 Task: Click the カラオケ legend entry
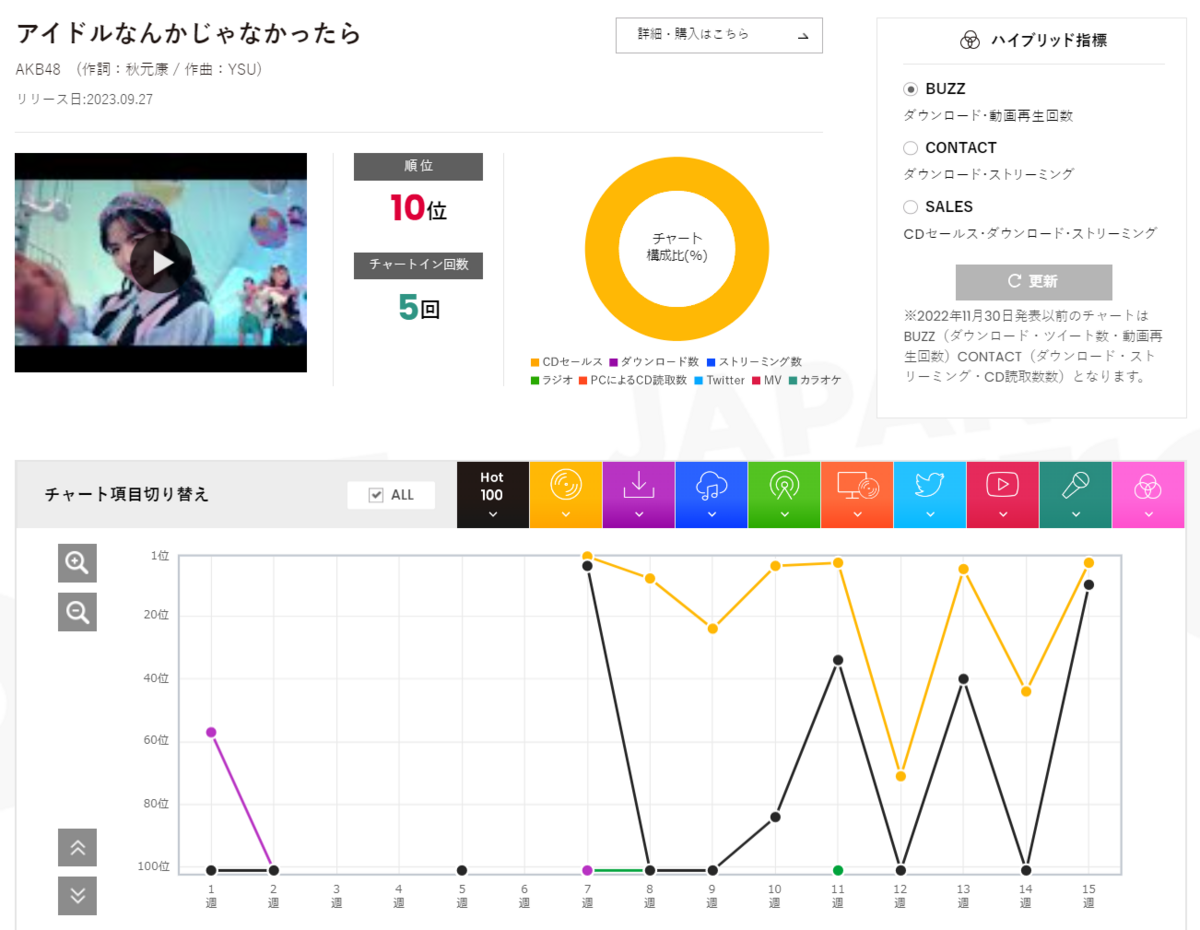(815, 380)
